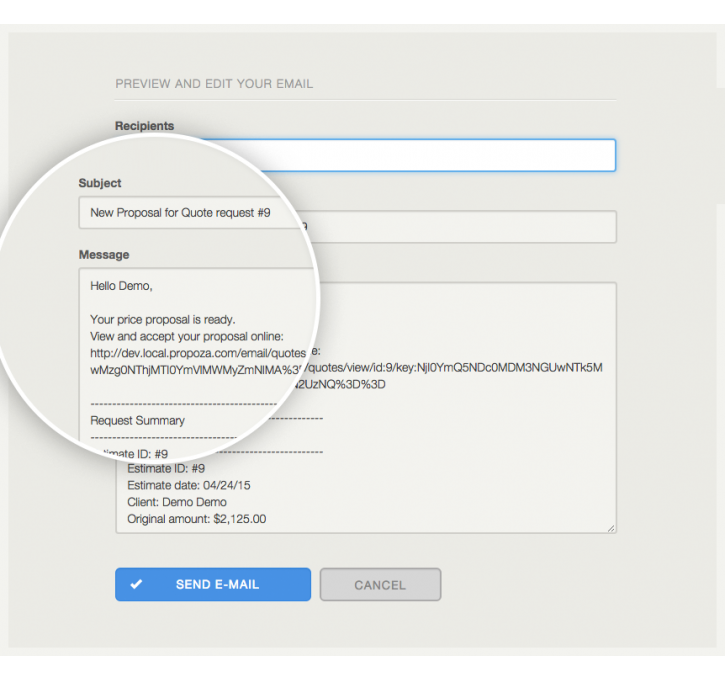Click the 'Your price proposal is ready.' text
This screenshot has width=725, height=680.
coord(163,319)
